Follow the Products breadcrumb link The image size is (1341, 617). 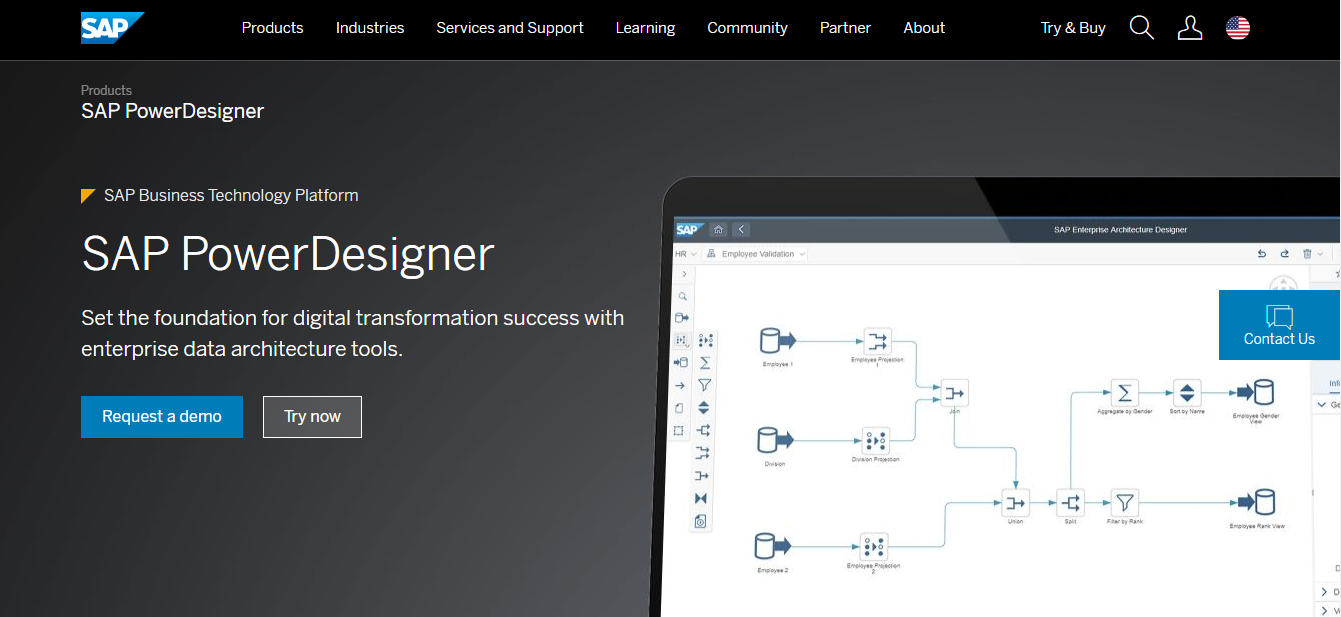[106, 90]
